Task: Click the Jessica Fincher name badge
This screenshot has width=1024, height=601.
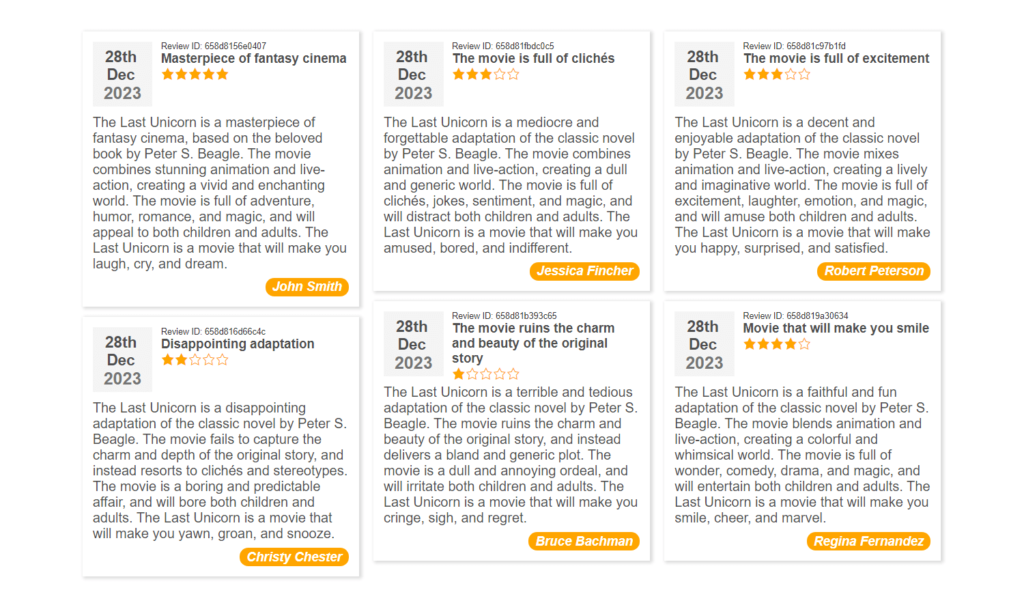Action: pyautogui.click(x=585, y=271)
